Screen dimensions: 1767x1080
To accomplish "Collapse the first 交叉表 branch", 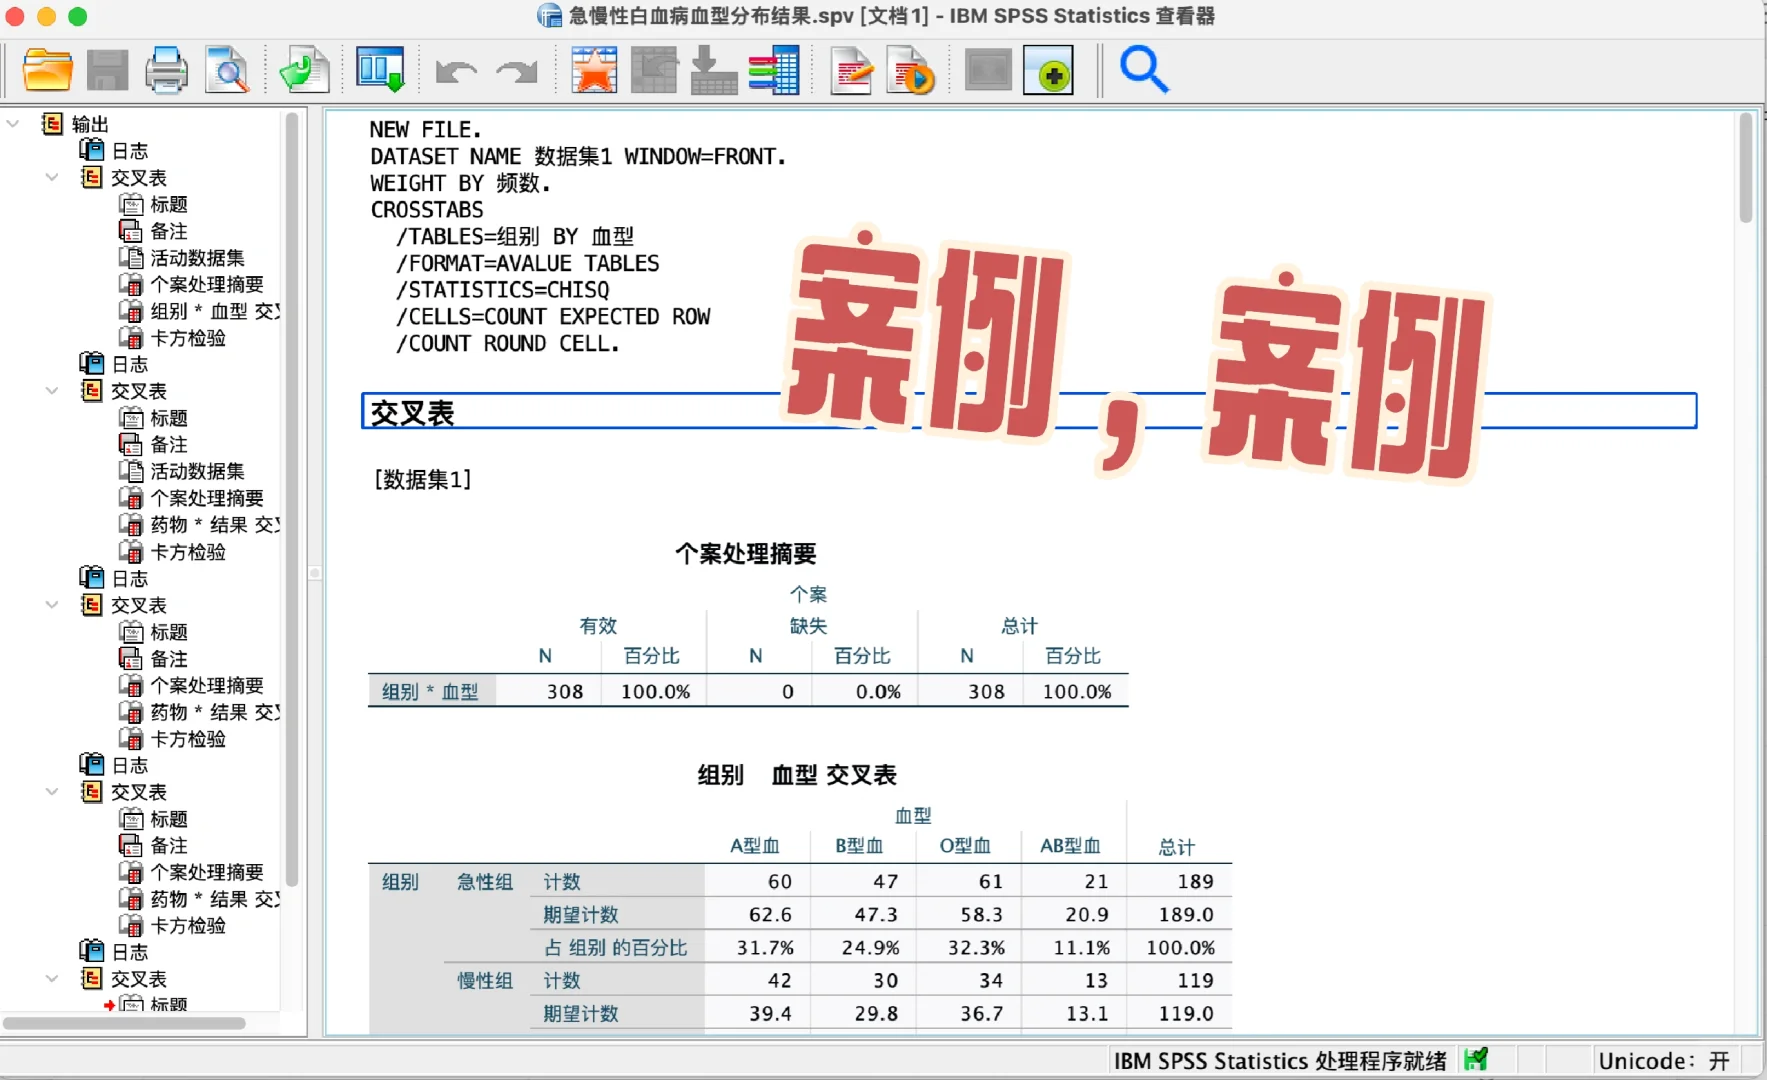I will tap(52, 177).
